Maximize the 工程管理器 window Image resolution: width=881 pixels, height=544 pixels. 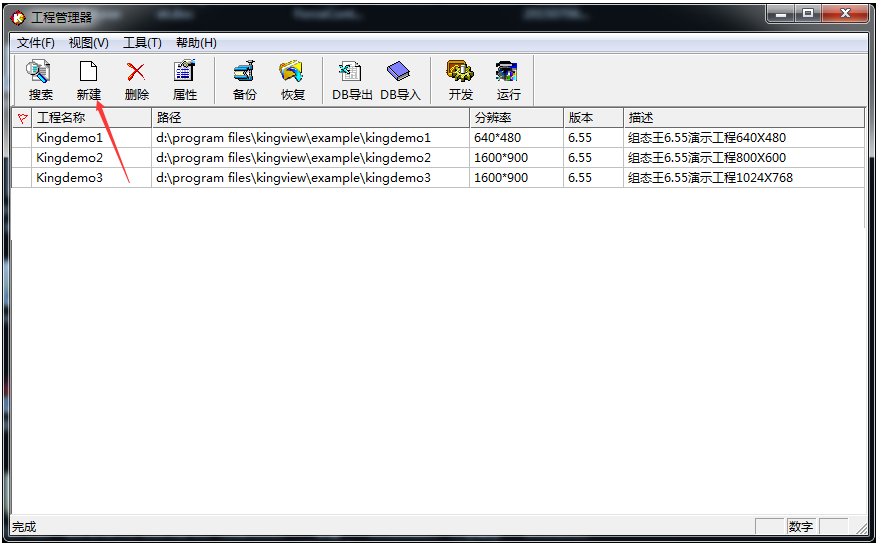point(808,13)
